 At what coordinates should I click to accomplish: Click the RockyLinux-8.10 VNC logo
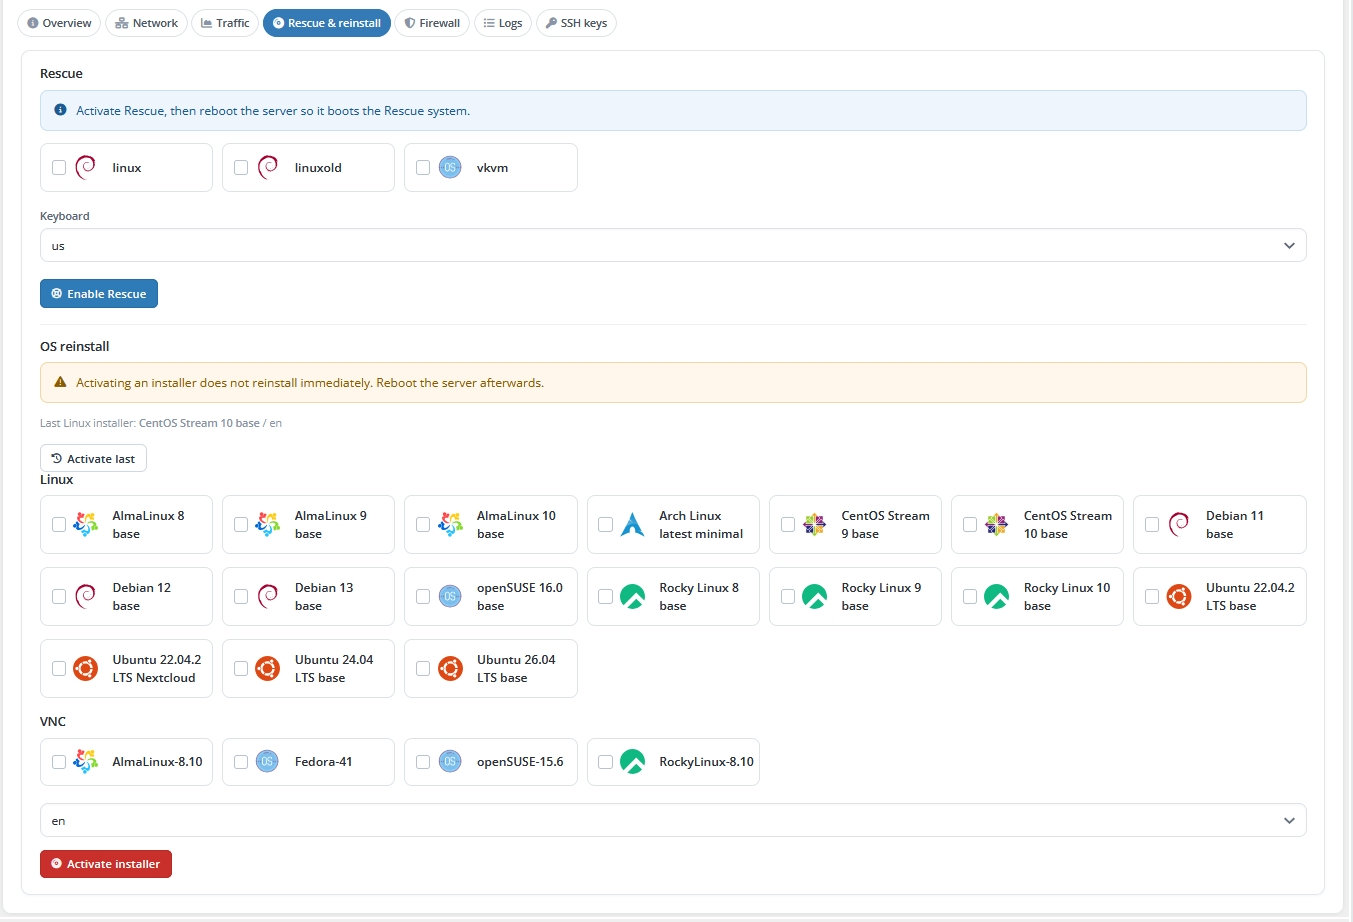pyautogui.click(x=632, y=761)
